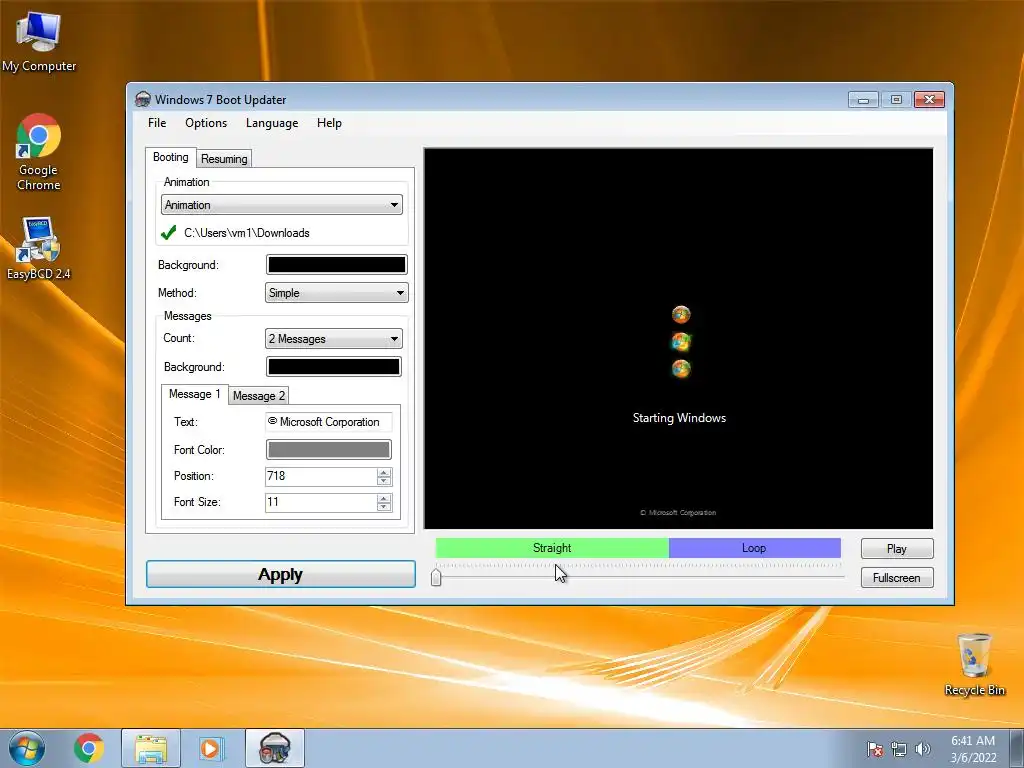Click Boot Updater taskbar icon
The image size is (1024, 768).
pyautogui.click(x=275, y=748)
